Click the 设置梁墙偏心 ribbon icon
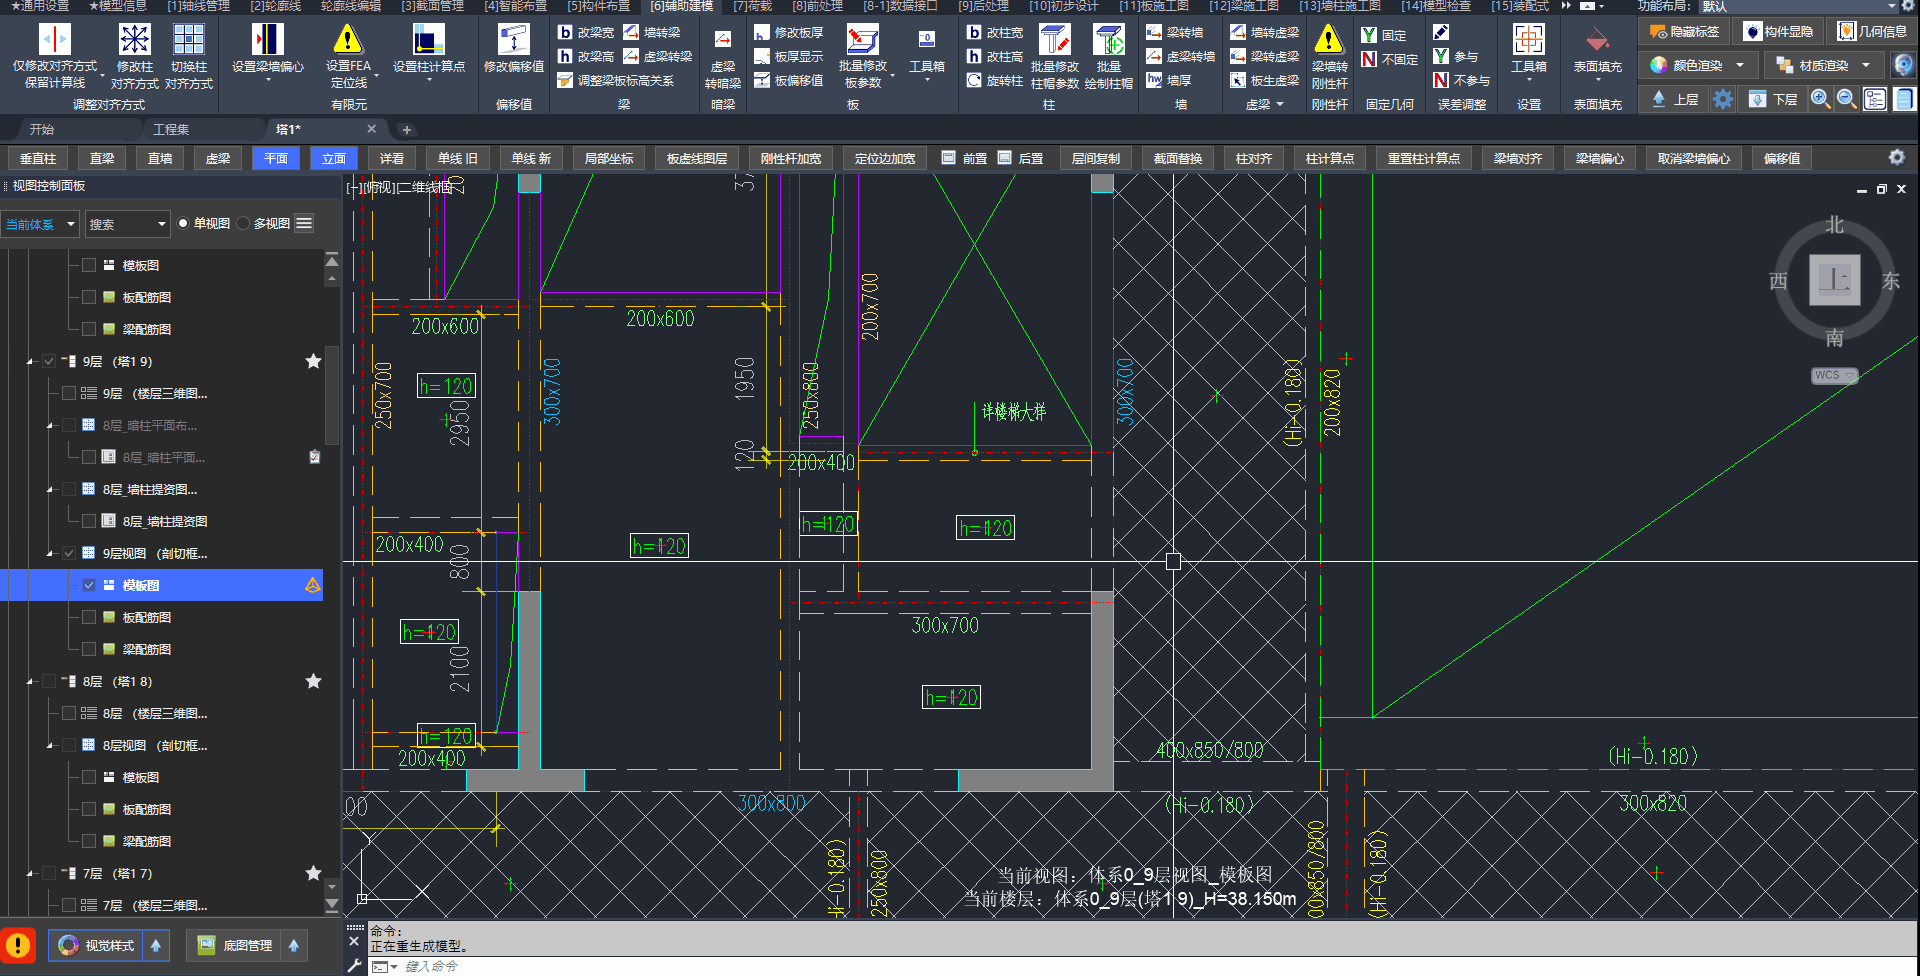This screenshot has width=1920, height=976. (x=267, y=40)
